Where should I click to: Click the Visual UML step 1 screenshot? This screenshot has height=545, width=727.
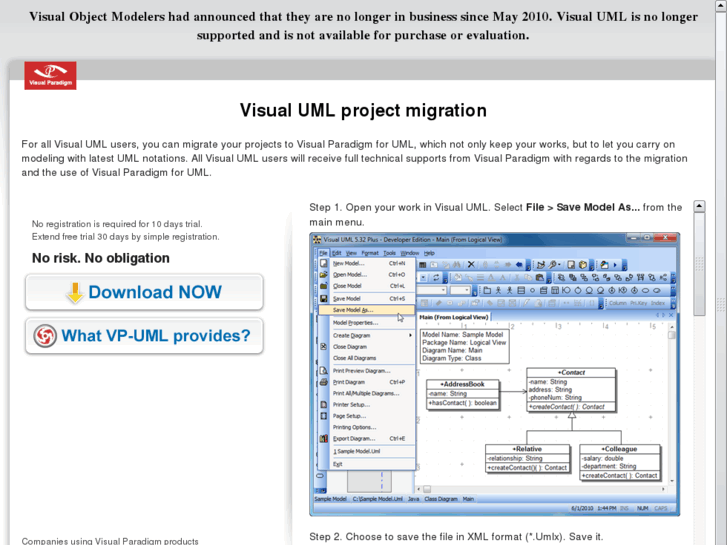pyautogui.click(x=495, y=374)
